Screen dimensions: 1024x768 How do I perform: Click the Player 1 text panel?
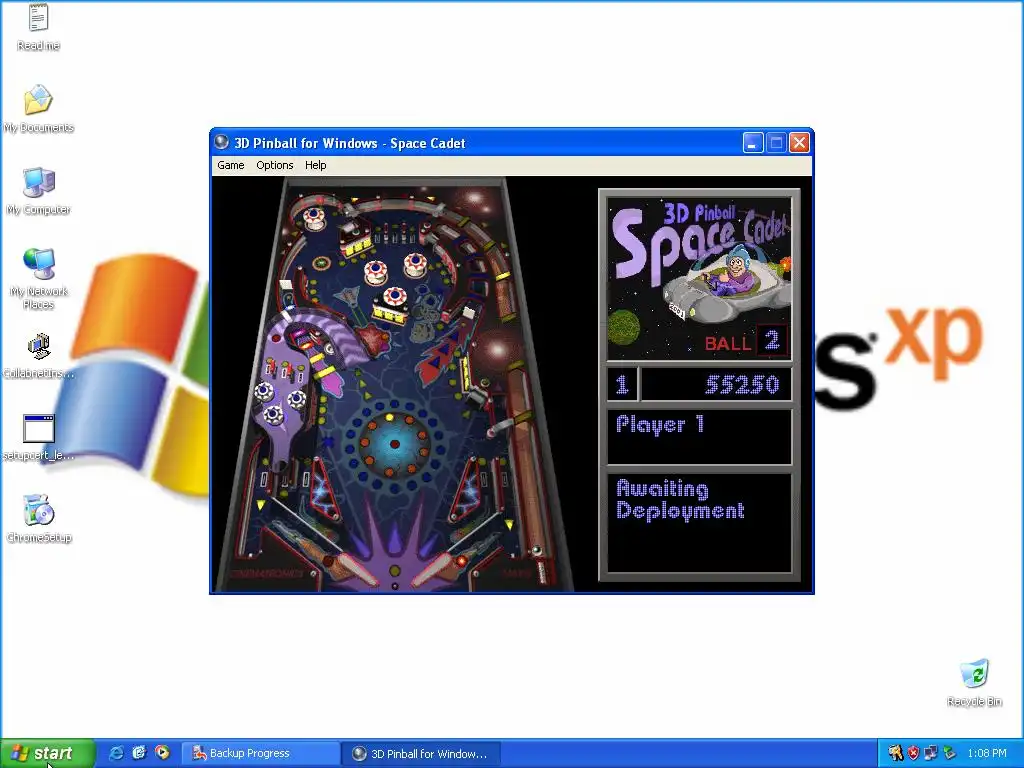pos(699,436)
